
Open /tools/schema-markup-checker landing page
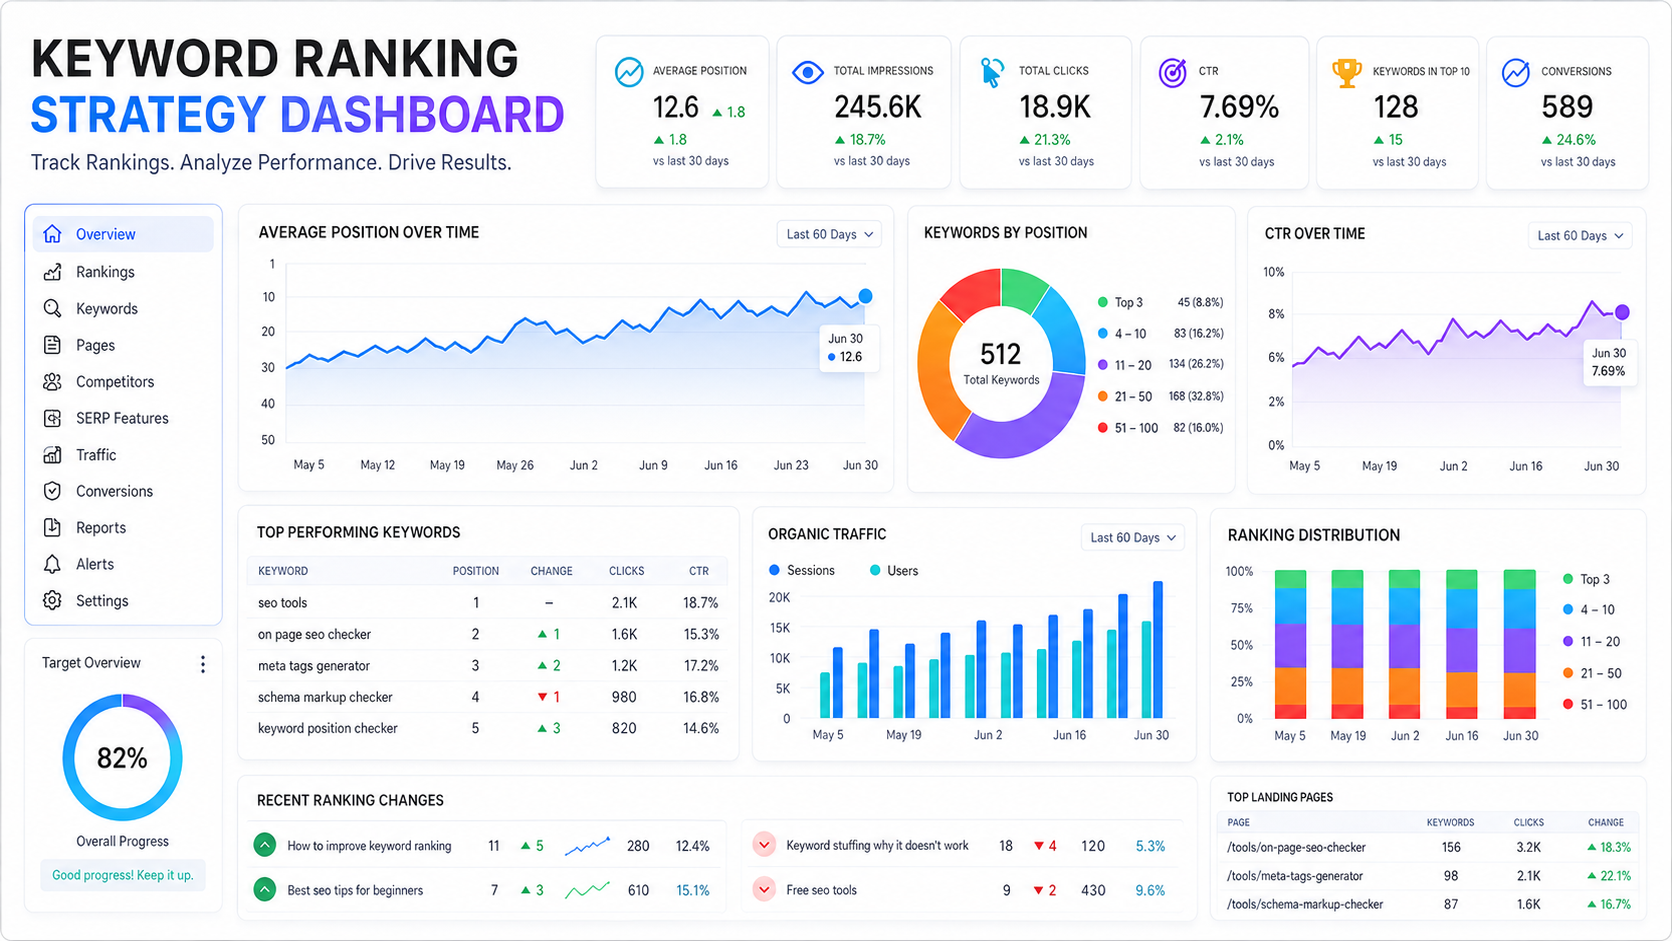1305,904
